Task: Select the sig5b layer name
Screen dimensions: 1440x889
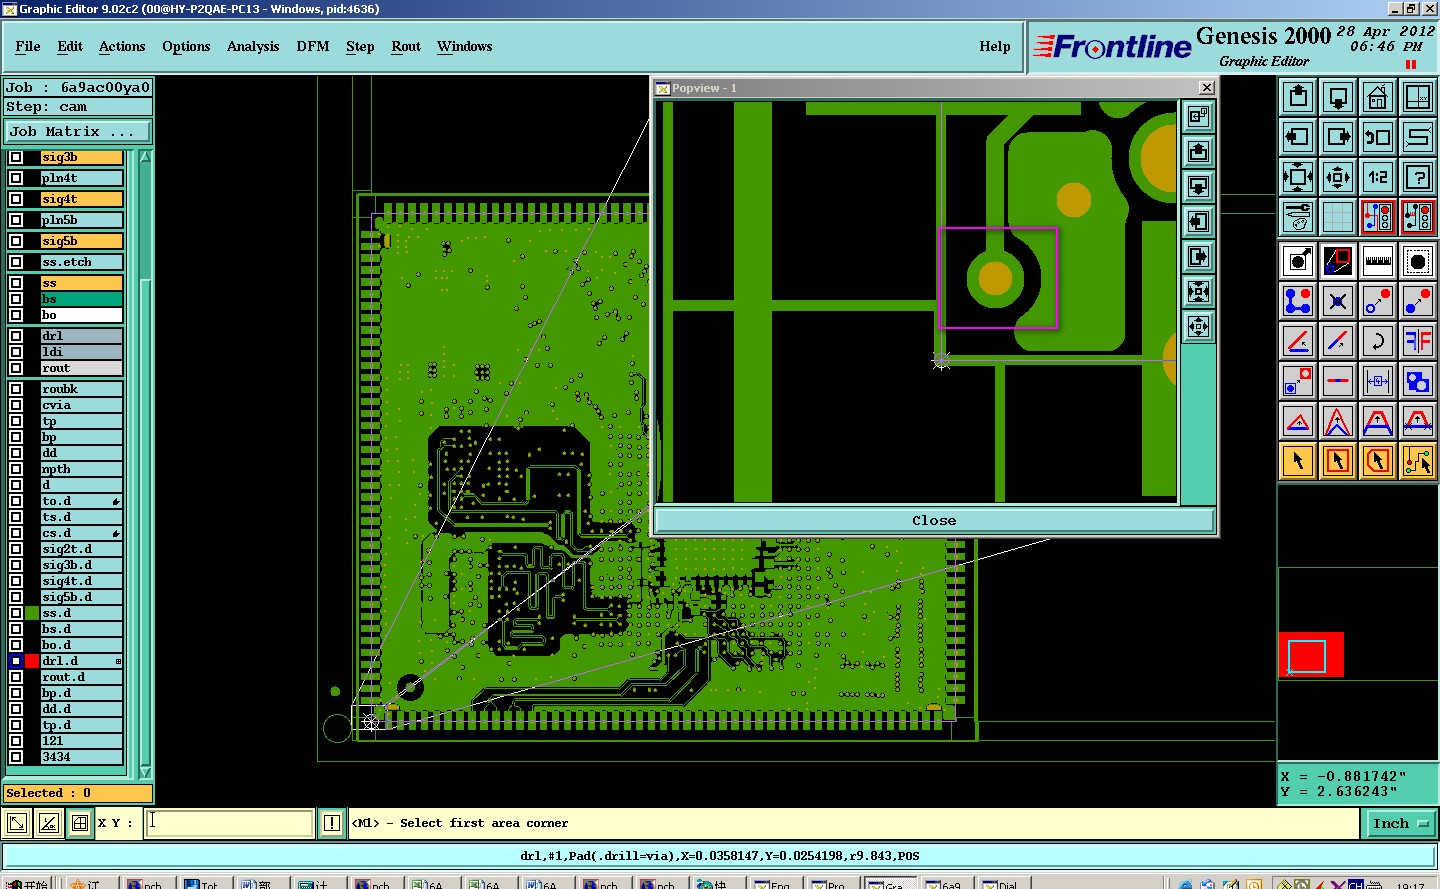Action: (x=82, y=241)
